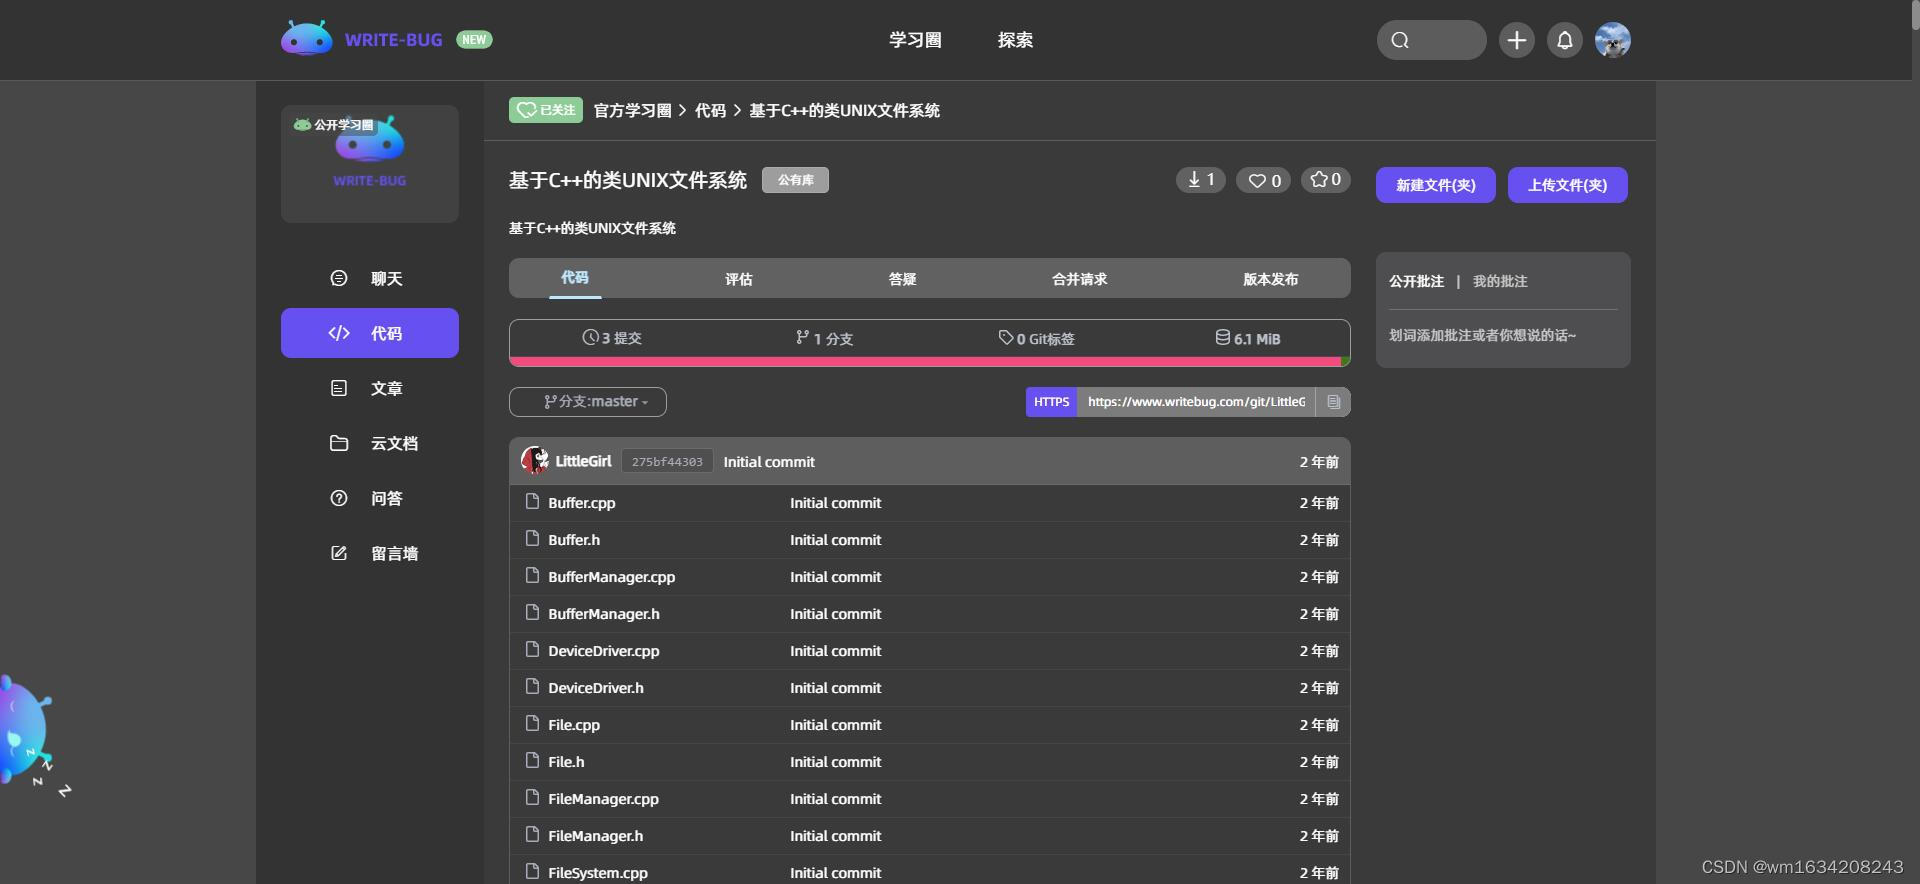Click the language percentage bar

(930, 361)
